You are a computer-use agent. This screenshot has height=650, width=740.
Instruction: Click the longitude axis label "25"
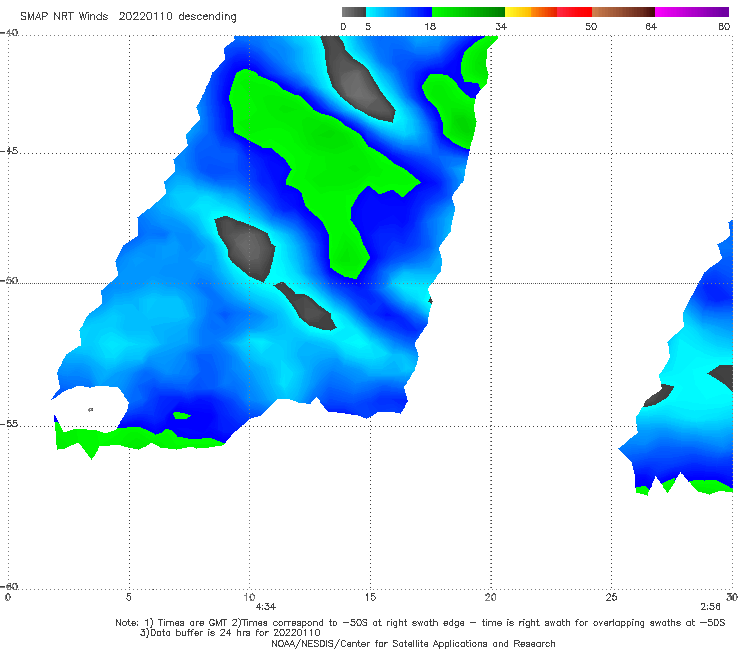(x=611, y=597)
